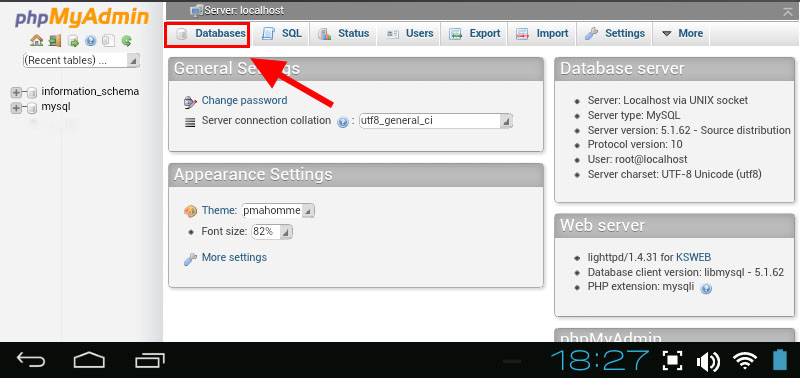Open the Settings tab
This screenshot has height=378, width=800.
tap(615, 34)
